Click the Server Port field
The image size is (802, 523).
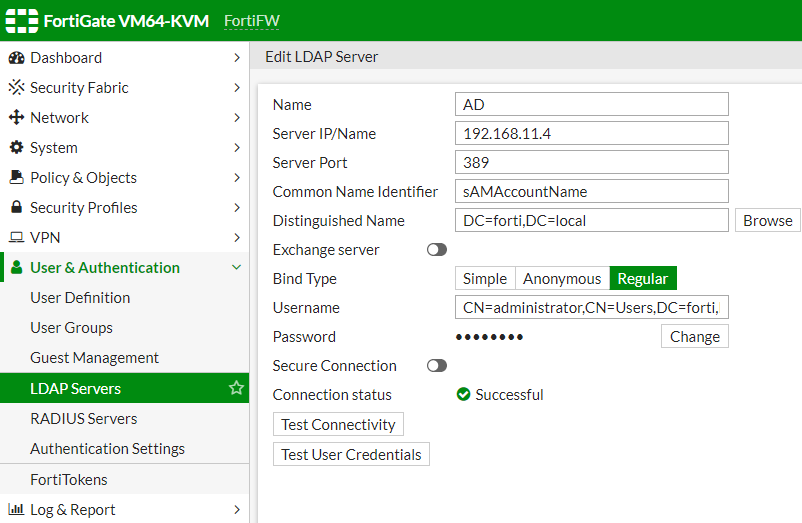pos(592,163)
